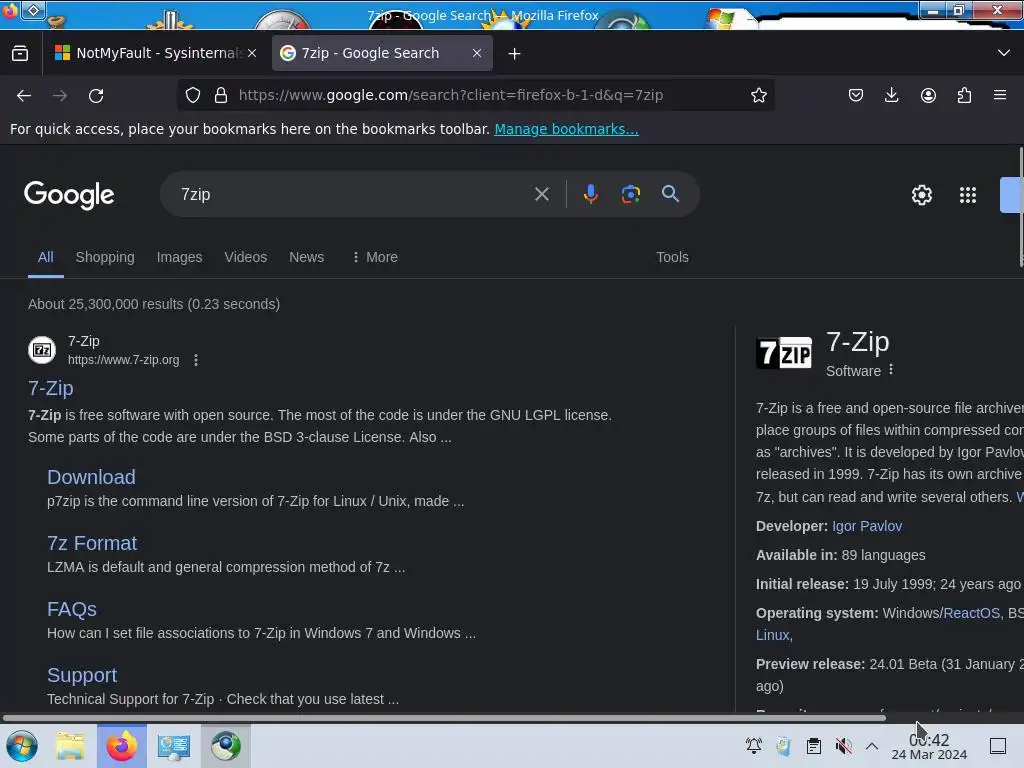
Task: Open the Google apps grid
Action: pos(968,195)
